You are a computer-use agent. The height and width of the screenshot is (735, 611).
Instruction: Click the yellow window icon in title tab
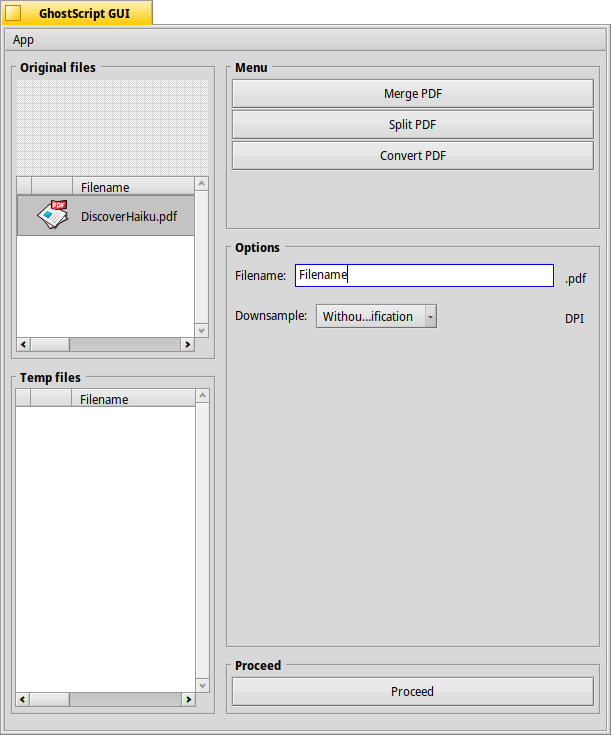coord(13,13)
